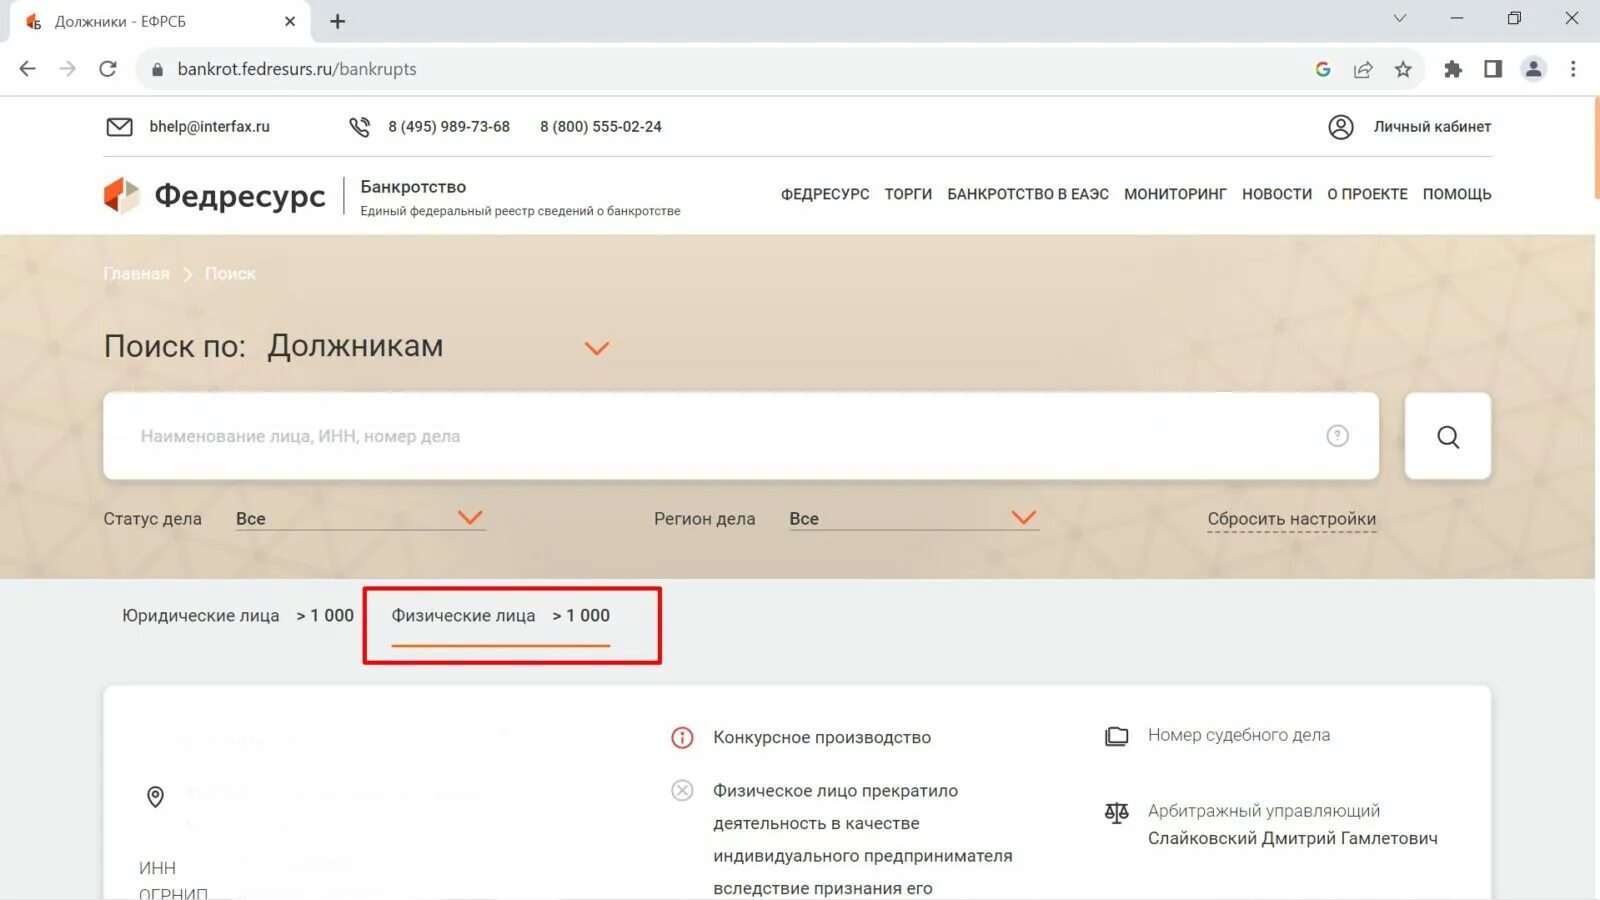The height and width of the screenshot is (900, 1600).
Task: Click the Федресурс logo
Action: coord(215,195)
